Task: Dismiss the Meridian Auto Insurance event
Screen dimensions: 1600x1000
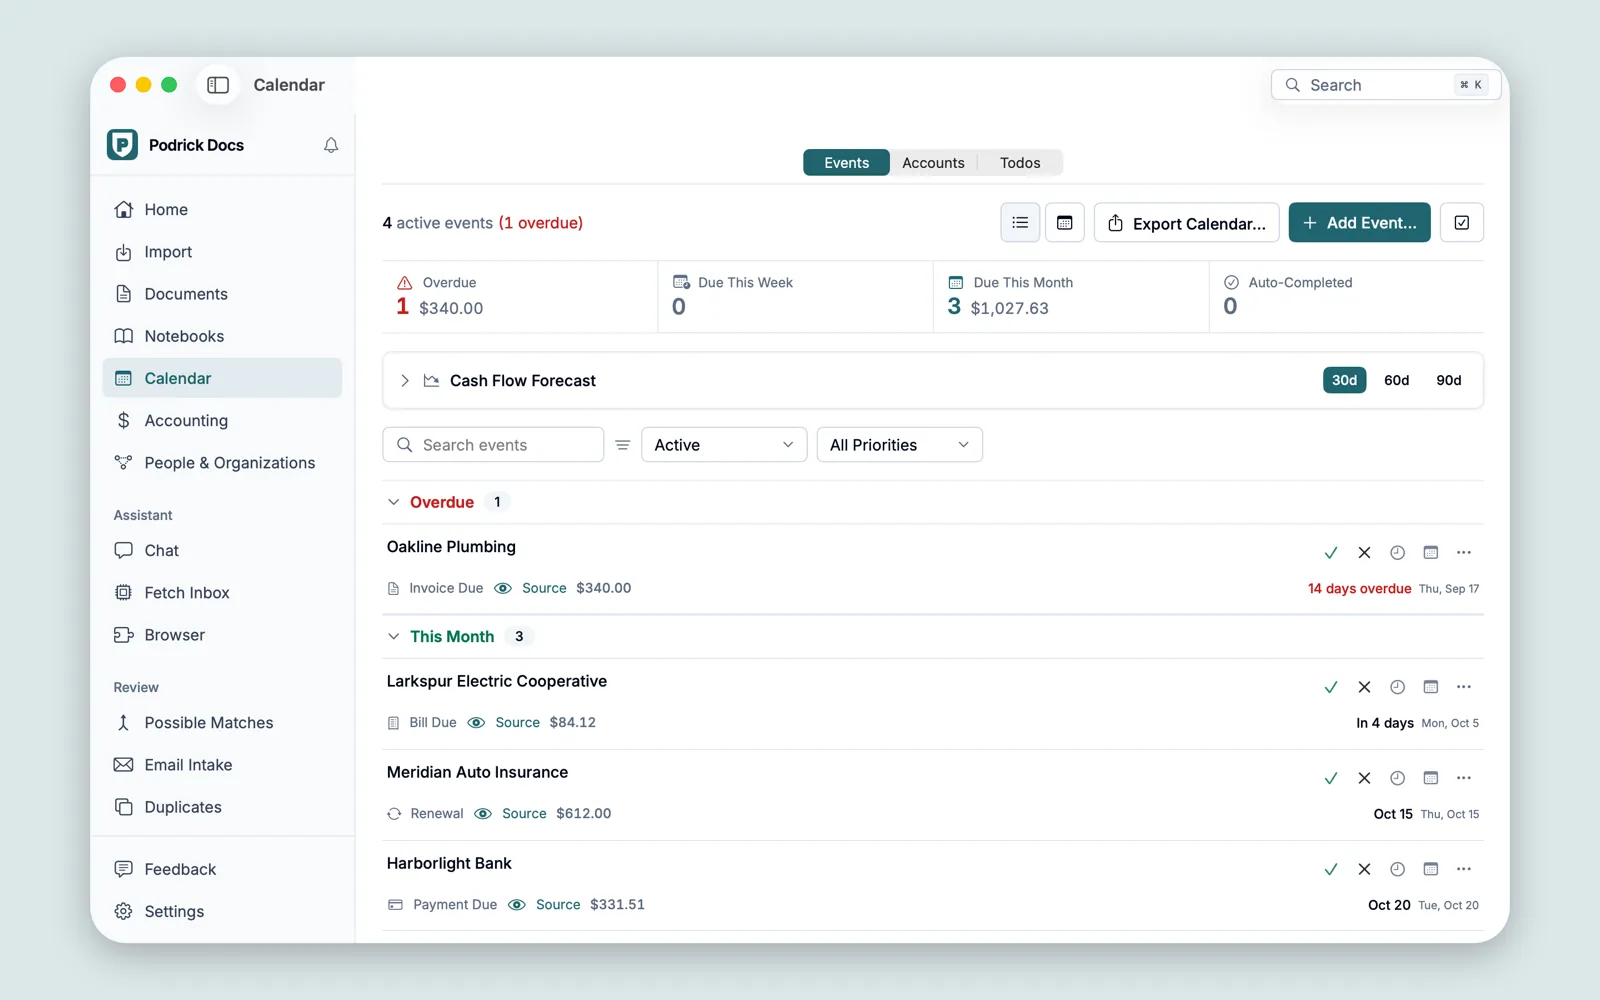Action: 1364,778
